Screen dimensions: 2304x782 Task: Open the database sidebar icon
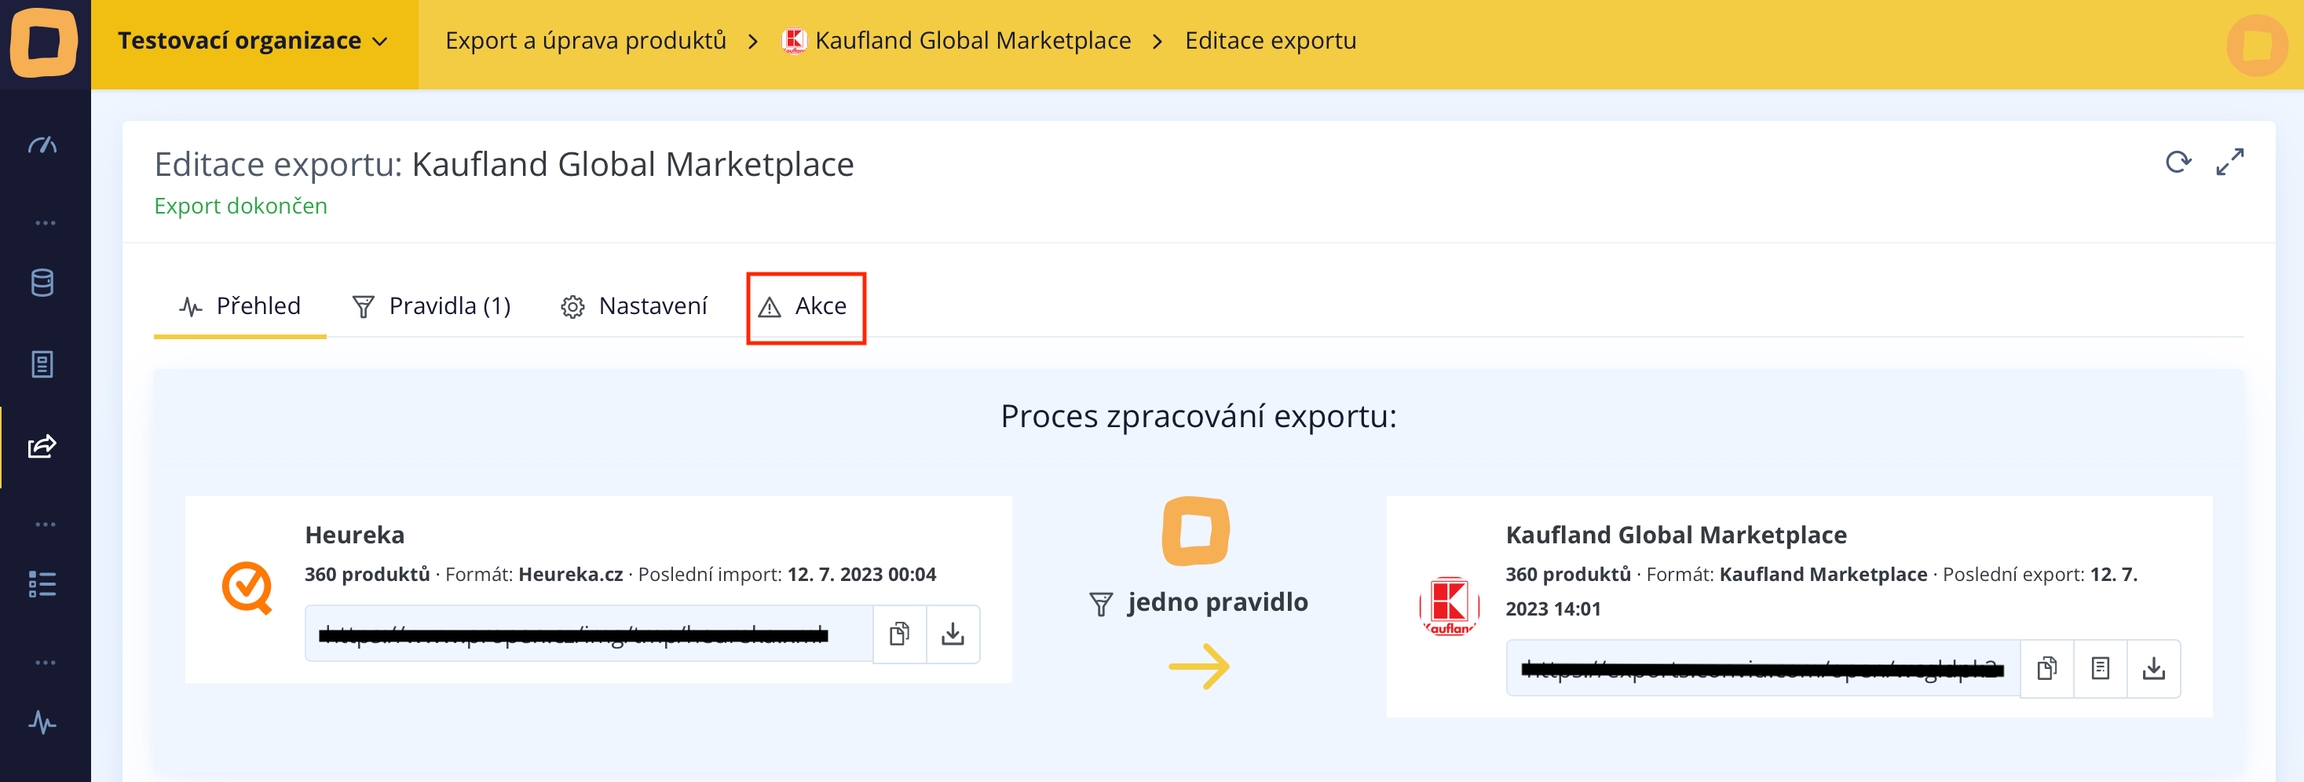coord(42,283)
